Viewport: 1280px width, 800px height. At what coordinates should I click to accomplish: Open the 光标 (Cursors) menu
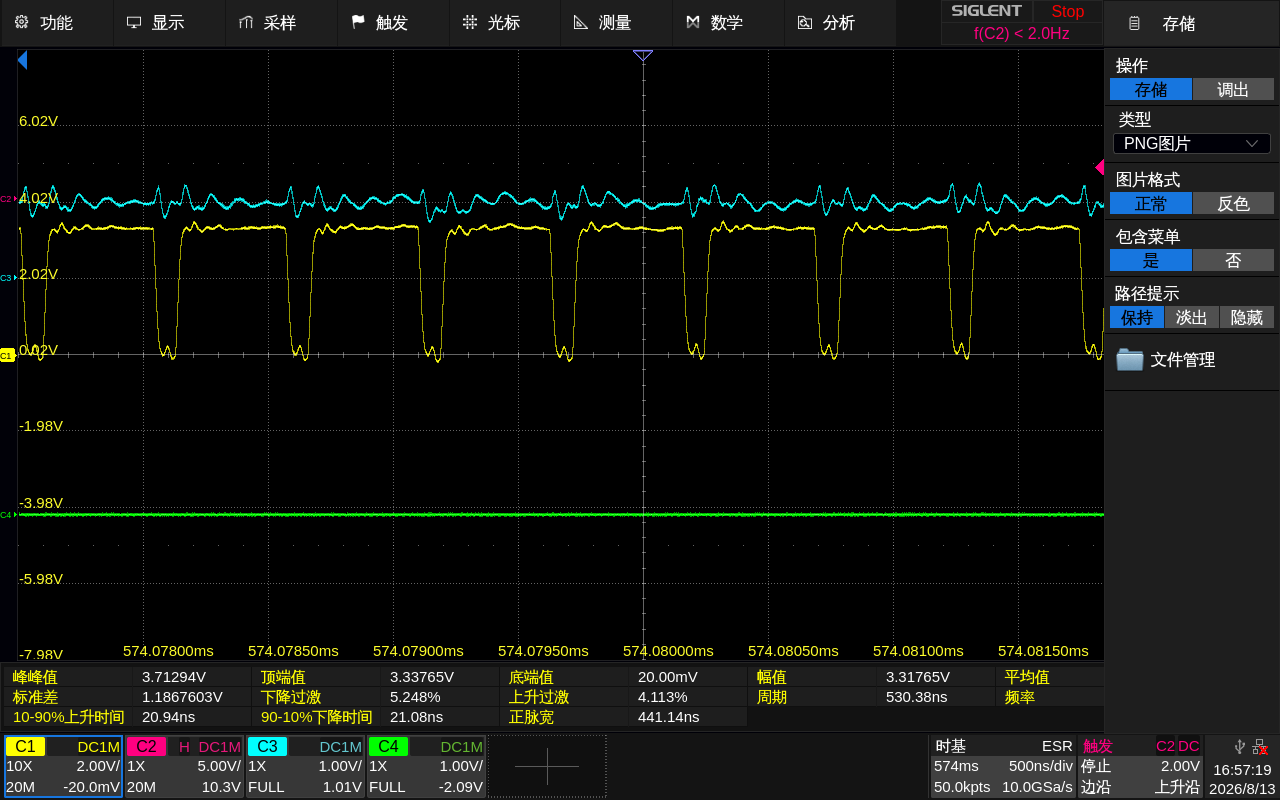pos(505,22)
